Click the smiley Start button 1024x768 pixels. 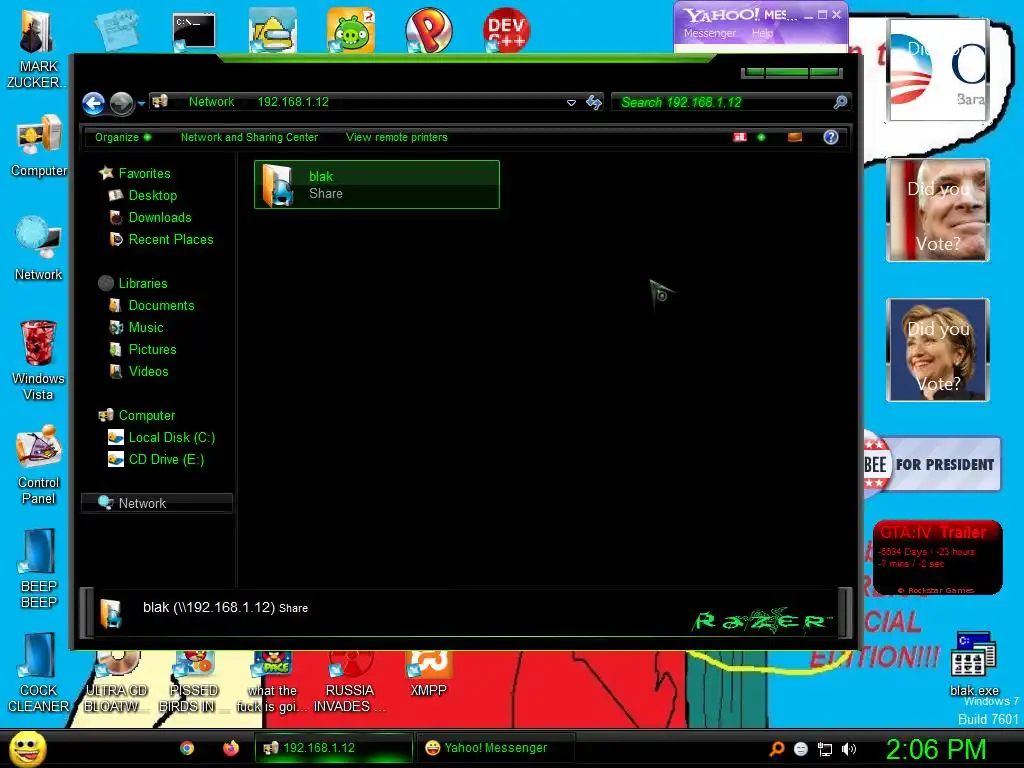point(27,748)
